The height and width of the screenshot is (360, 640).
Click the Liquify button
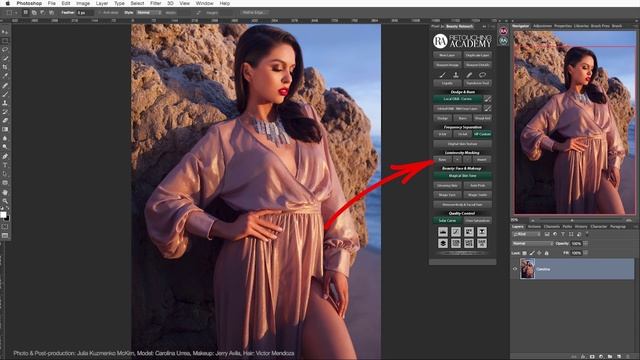447,83
